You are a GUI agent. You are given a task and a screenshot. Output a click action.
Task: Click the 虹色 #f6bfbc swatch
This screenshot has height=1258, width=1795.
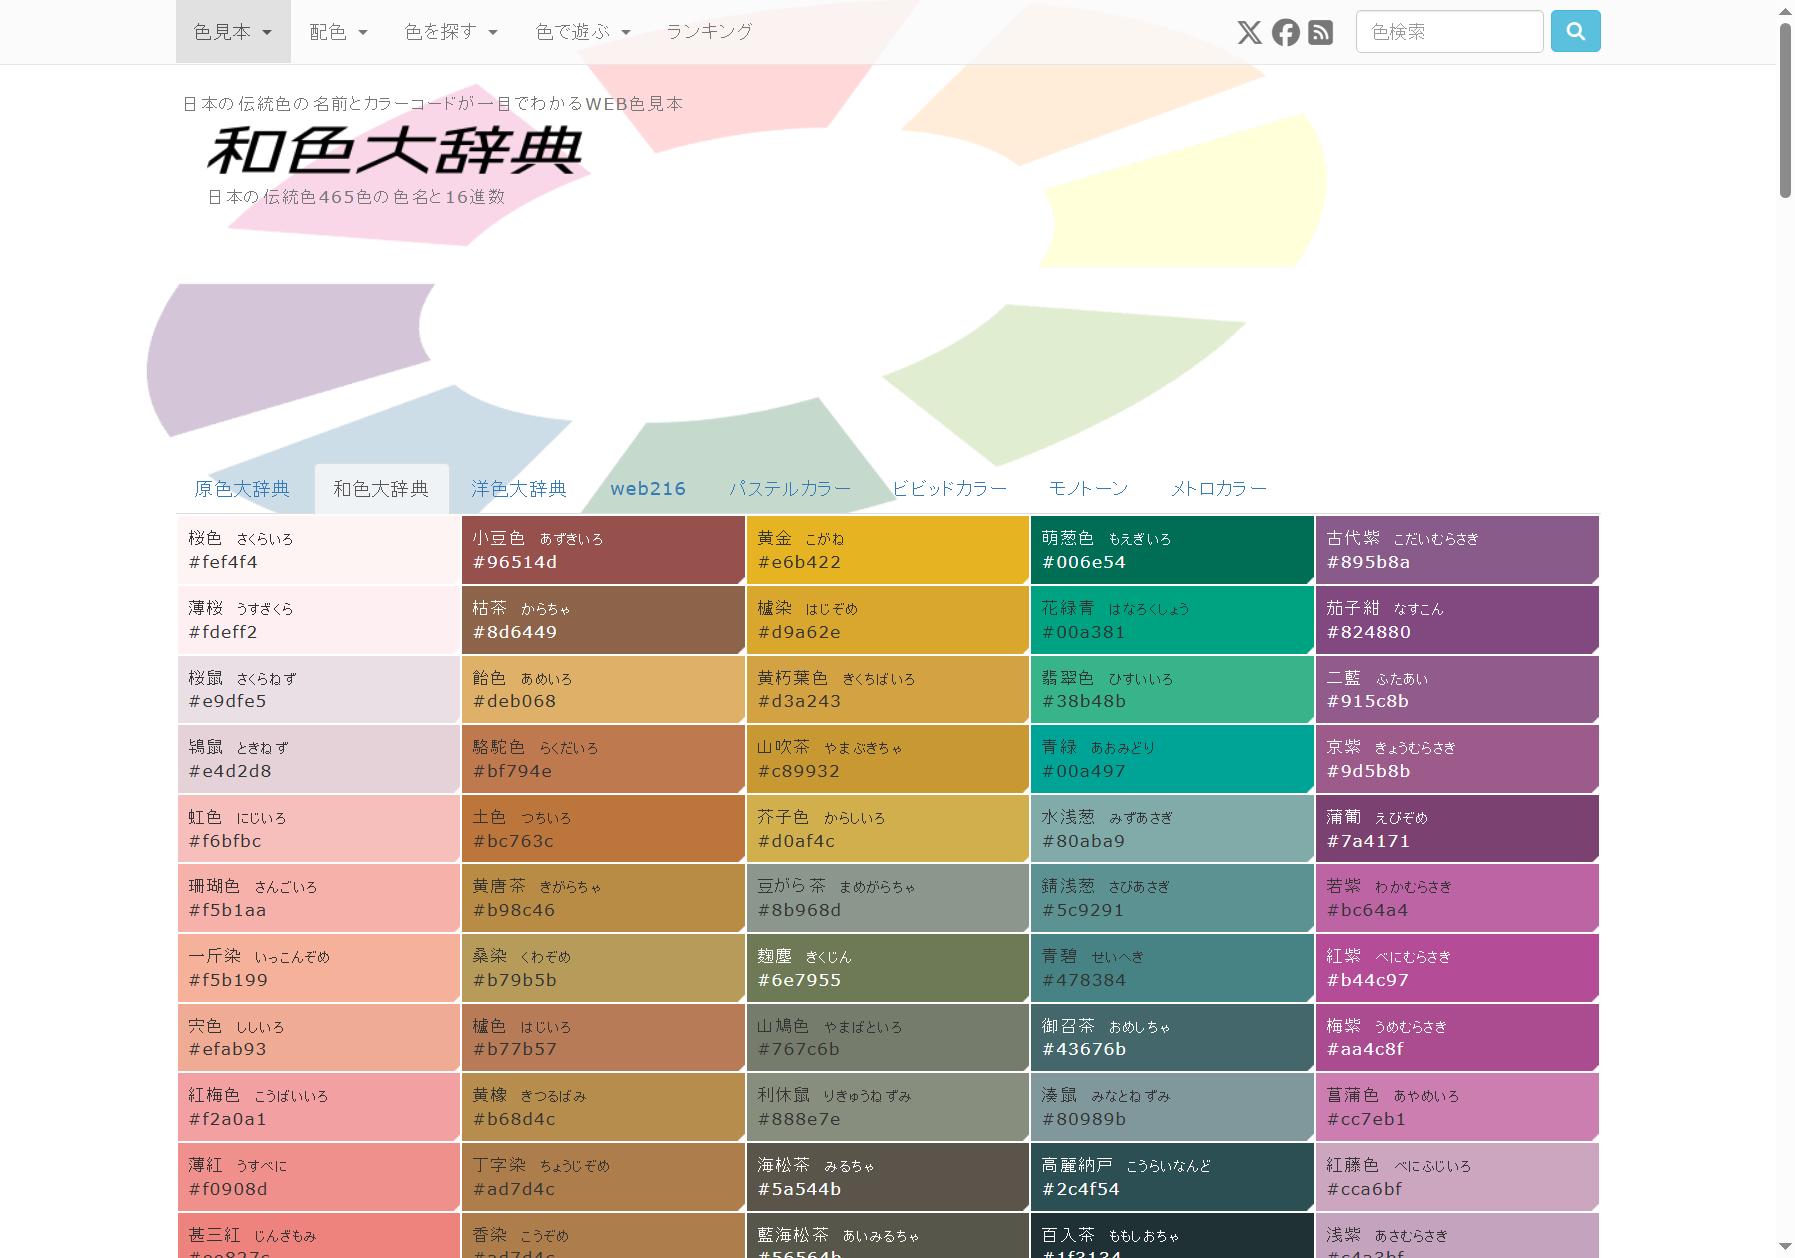pos(318,829)
